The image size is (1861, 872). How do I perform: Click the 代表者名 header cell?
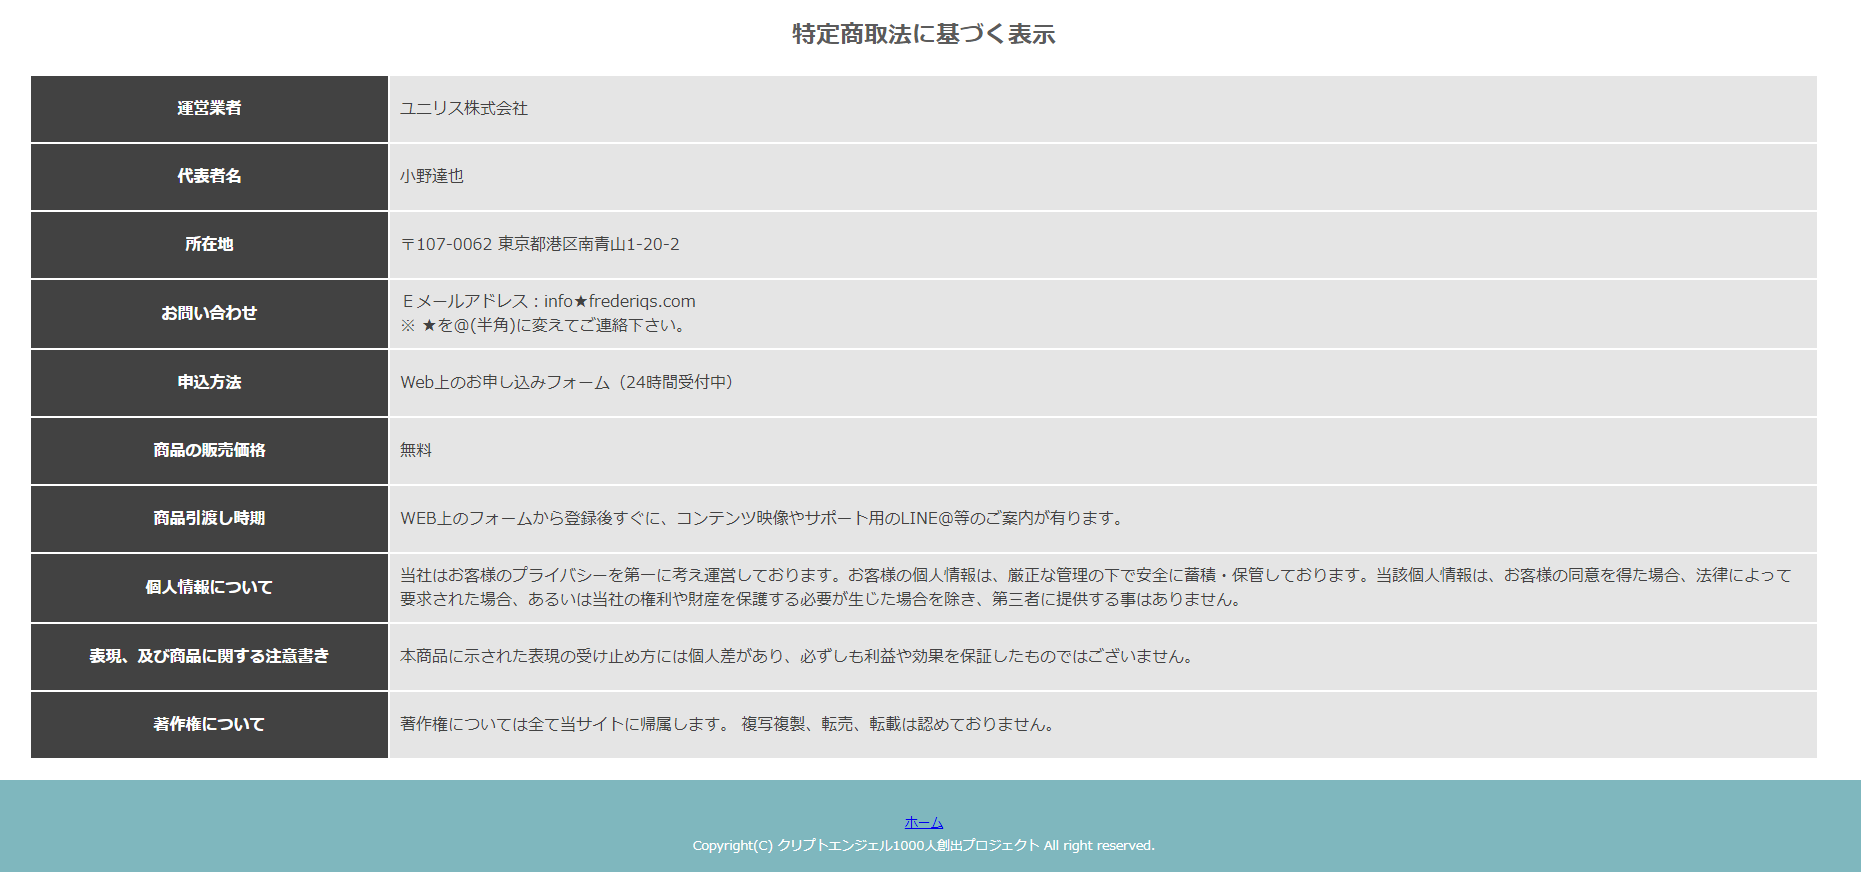click(x=209, y=176)
